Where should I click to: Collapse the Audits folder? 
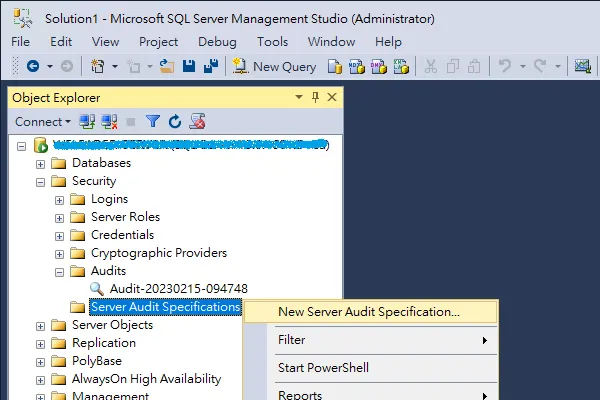click(x=59, y=272)
